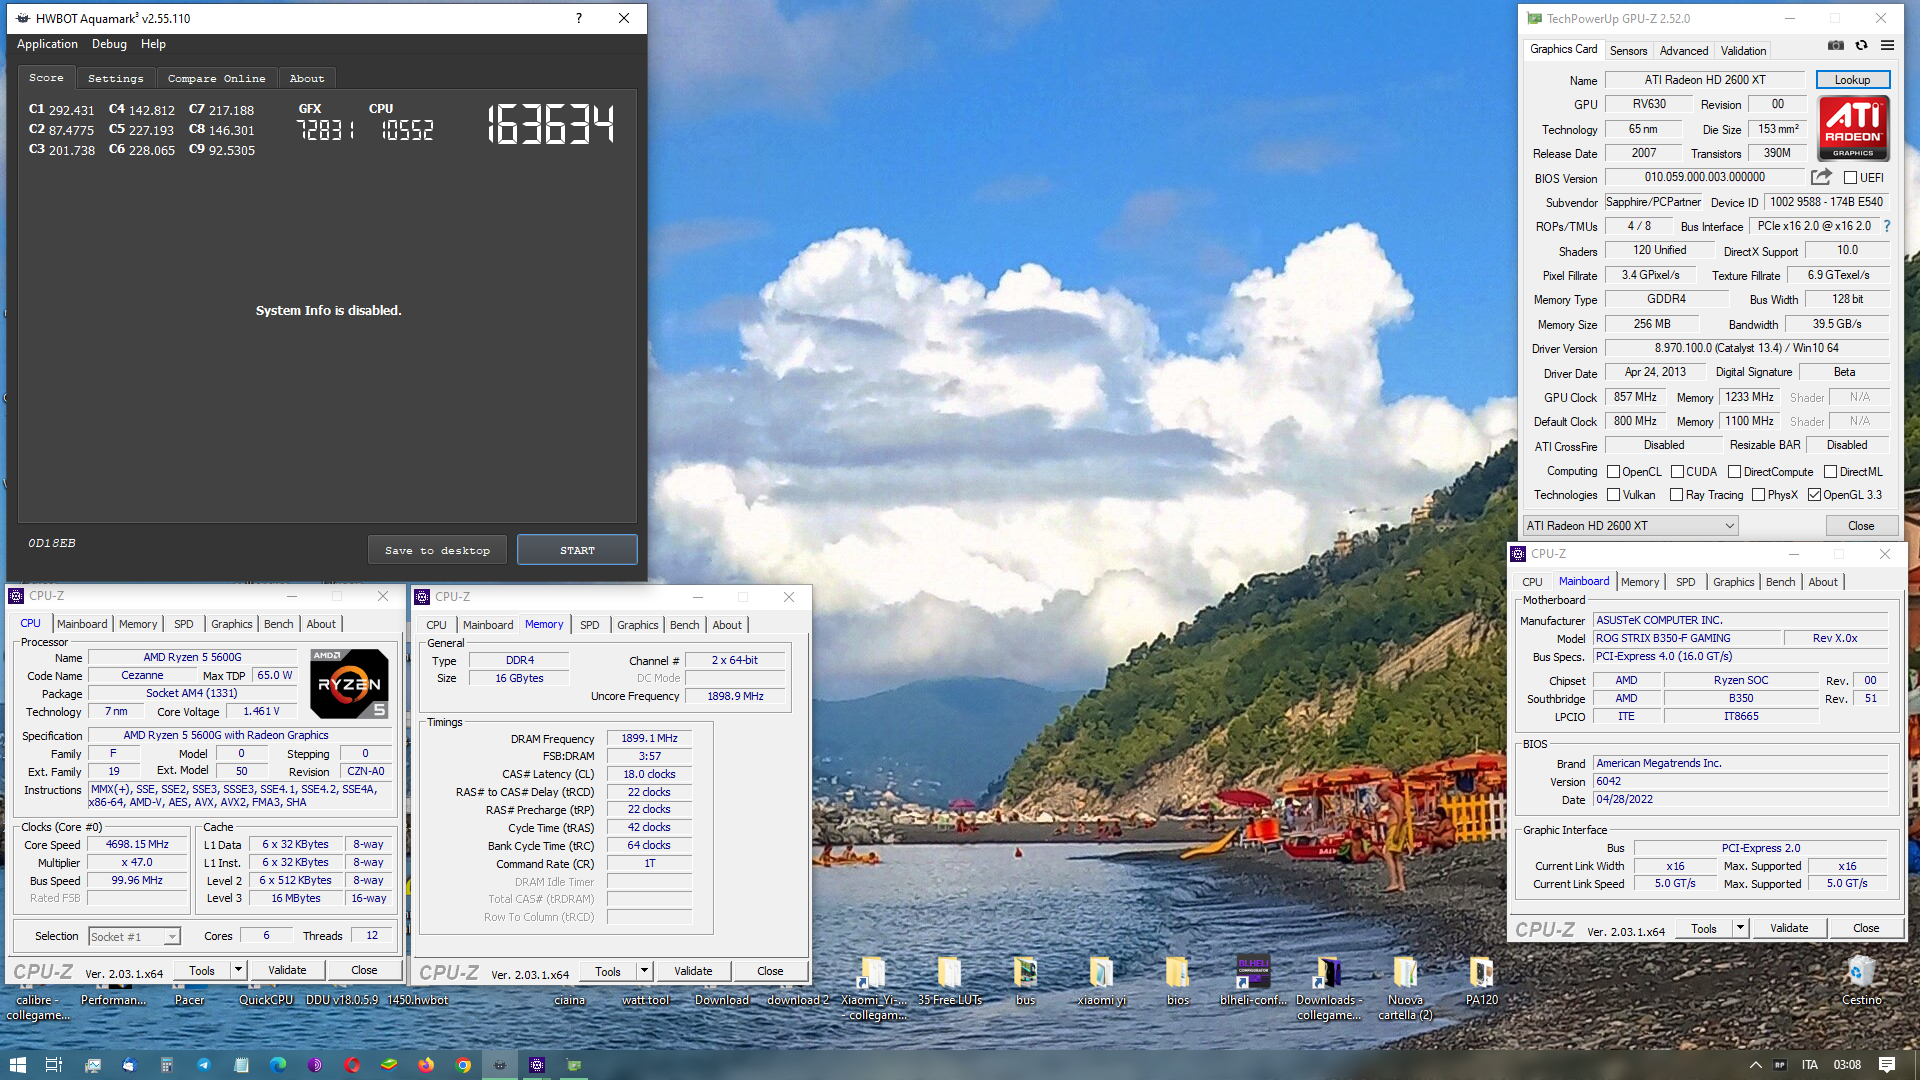Toggle the CUDA checkbox
Viewport: 1920px width, 1080px height.
(x=1677, y=472)
